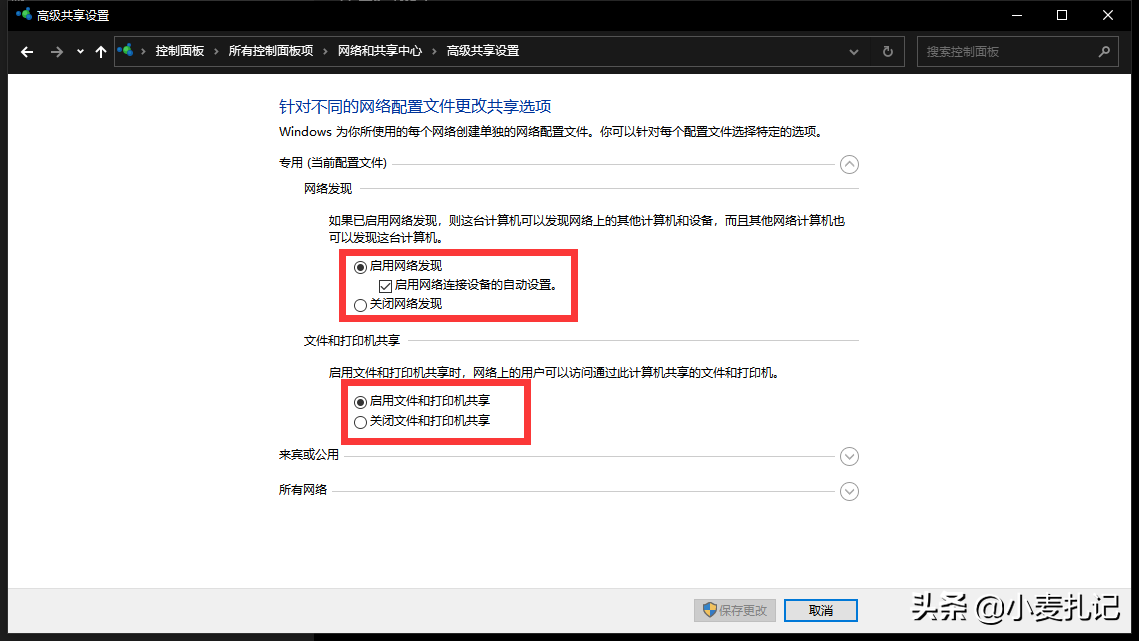Click the window title icon

[x=23, y=14]
